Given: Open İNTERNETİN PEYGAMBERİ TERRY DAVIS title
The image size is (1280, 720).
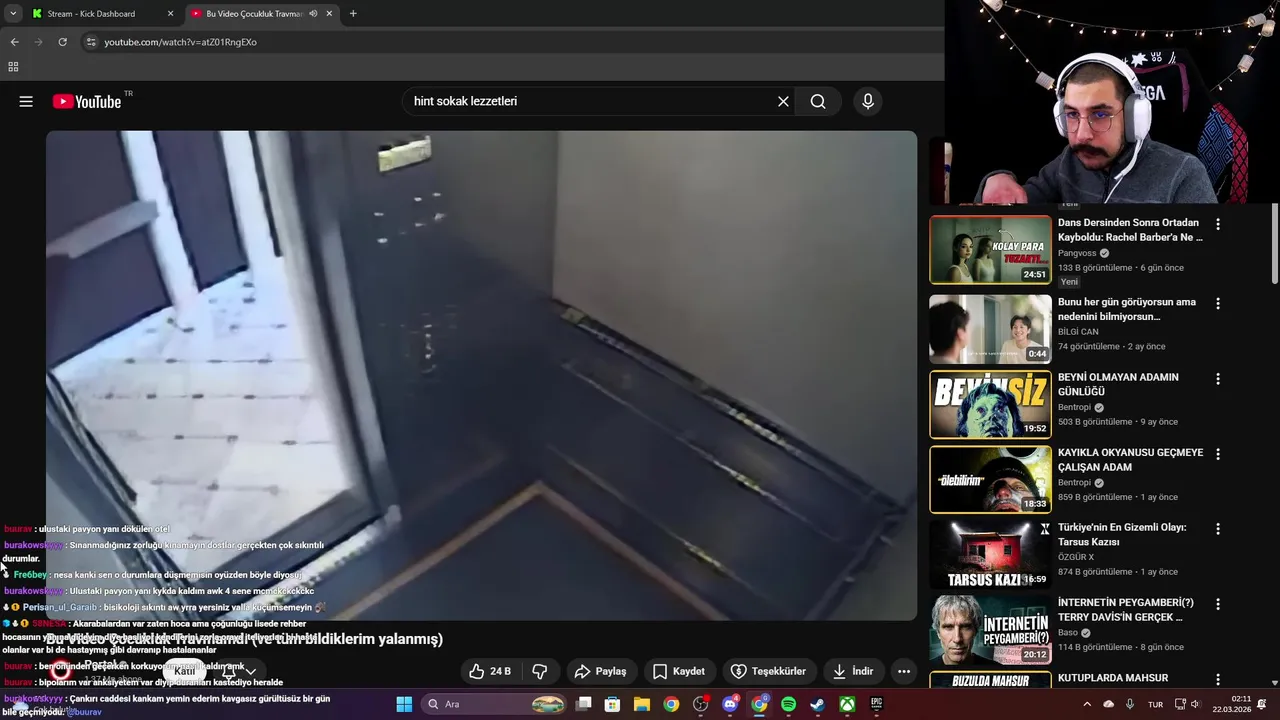Looking at the screenshot, I should [1126, 610].
